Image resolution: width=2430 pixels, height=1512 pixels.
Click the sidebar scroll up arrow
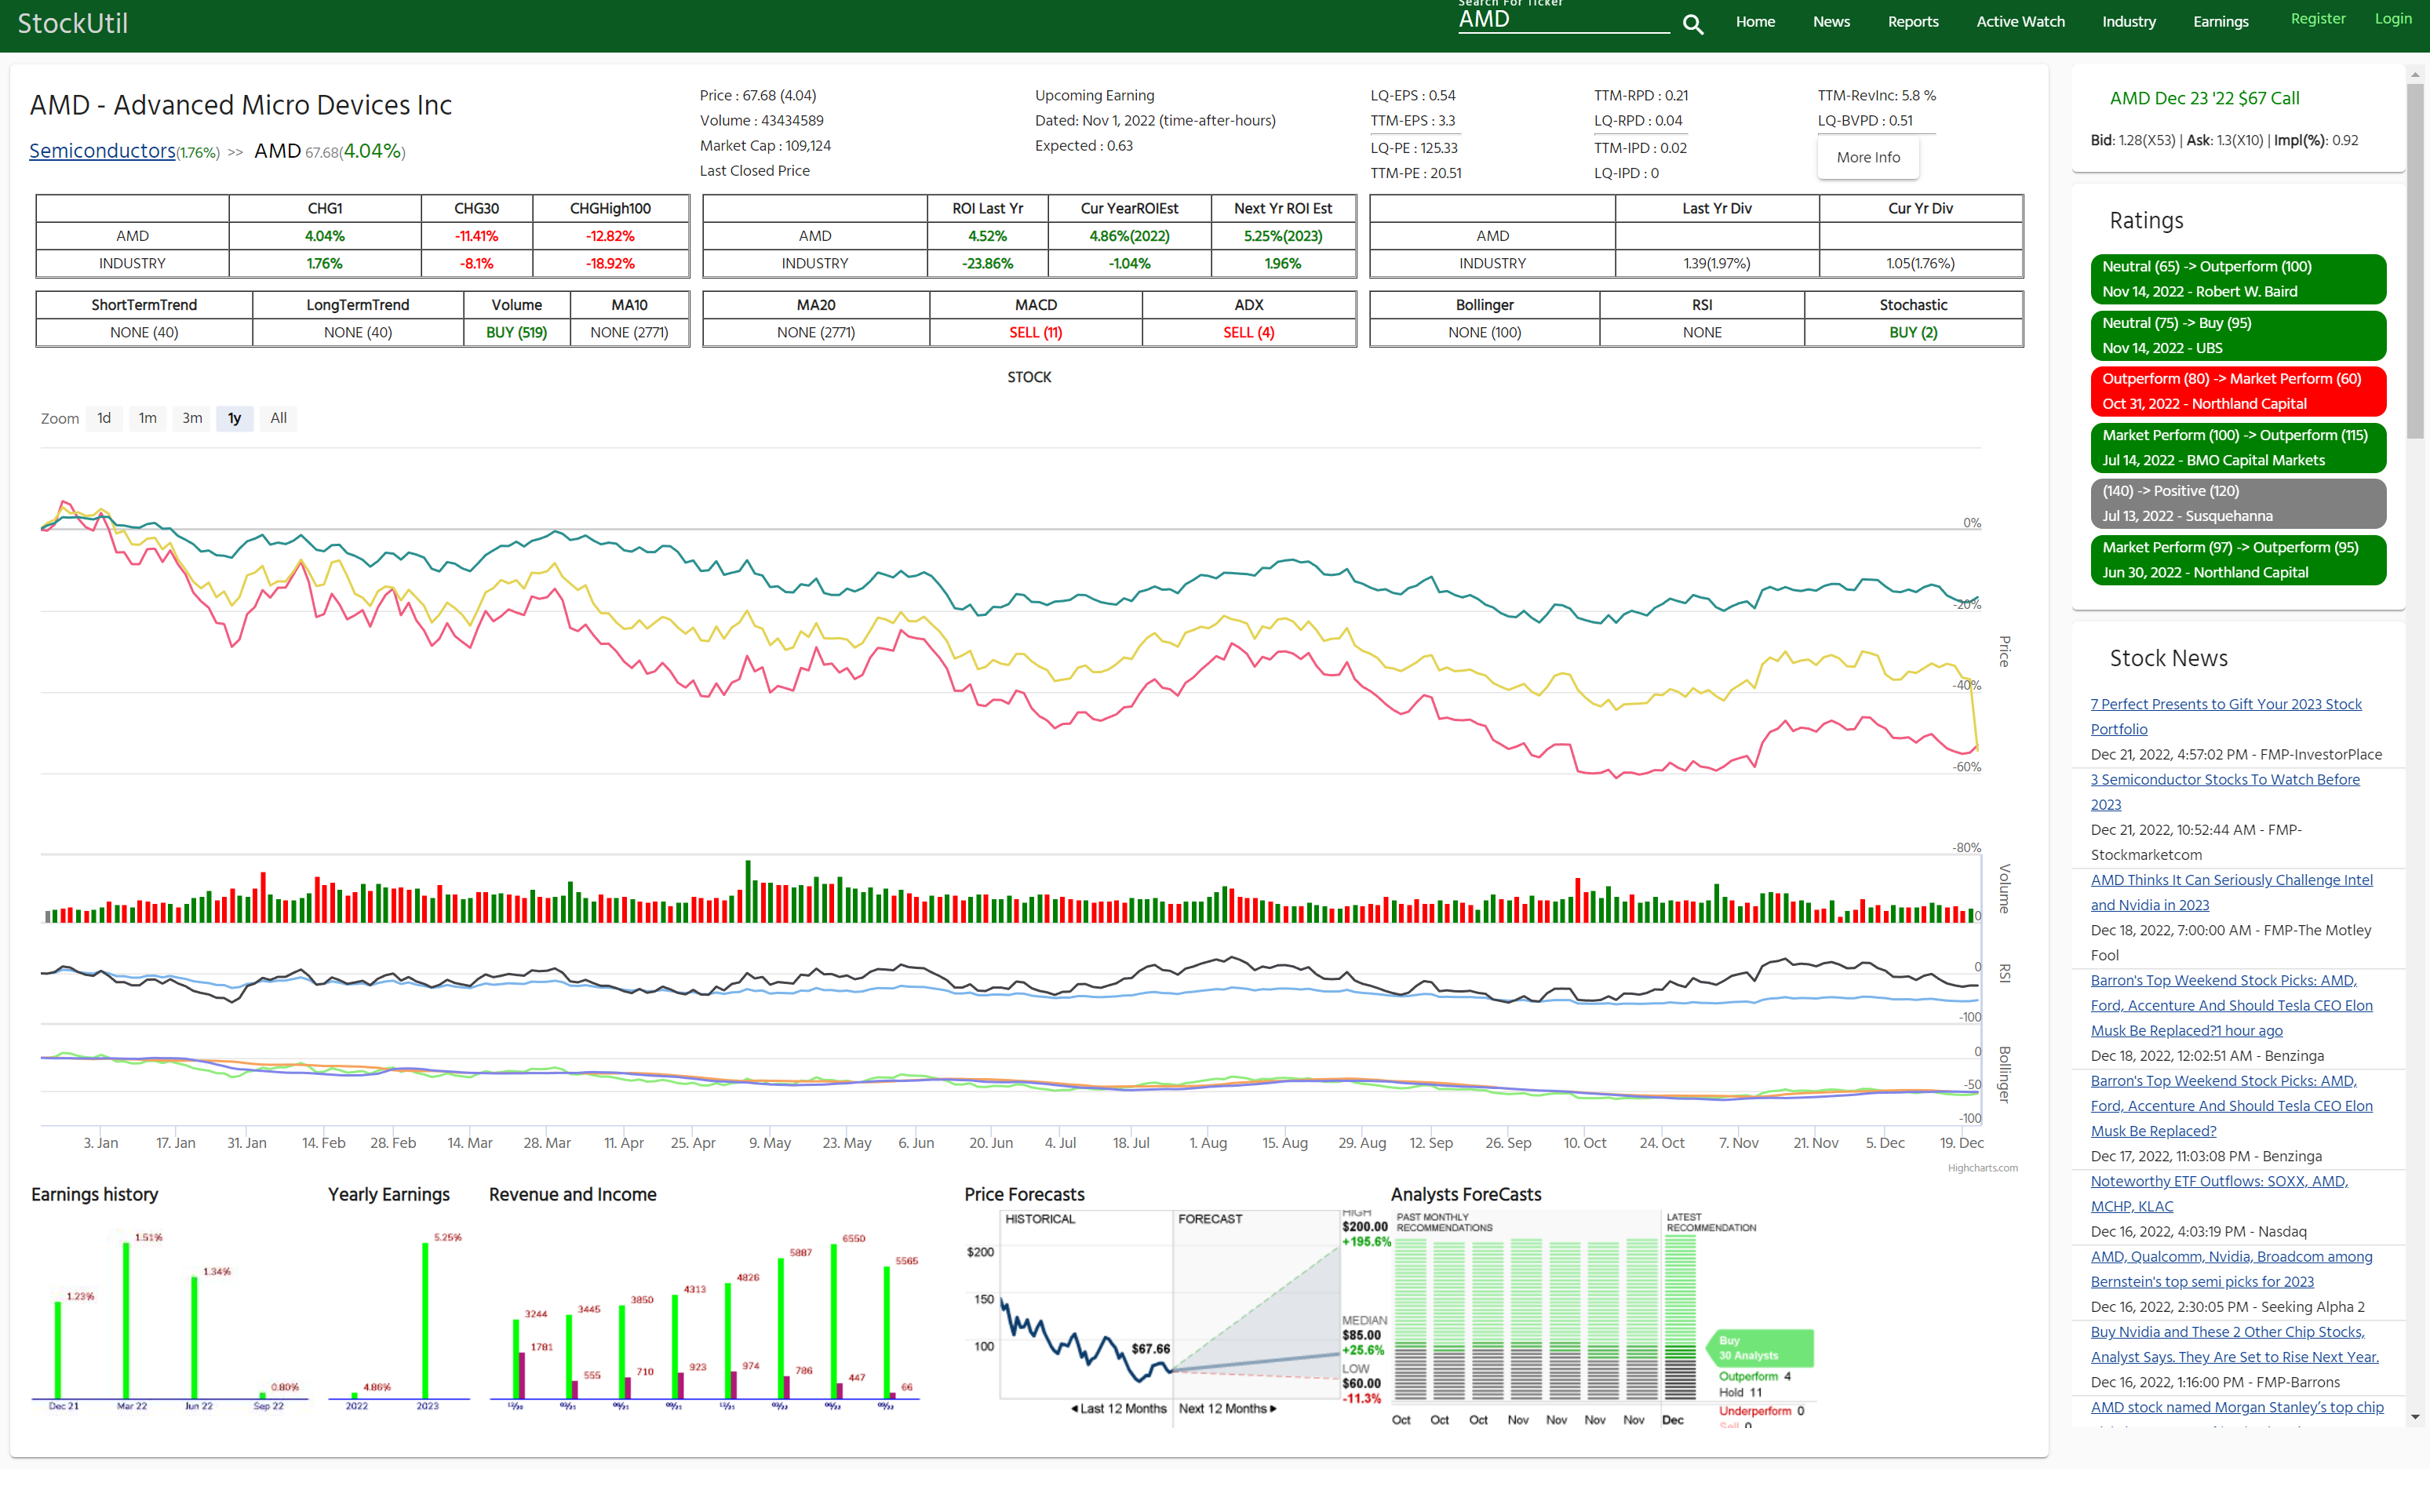tap(2415, 74)
